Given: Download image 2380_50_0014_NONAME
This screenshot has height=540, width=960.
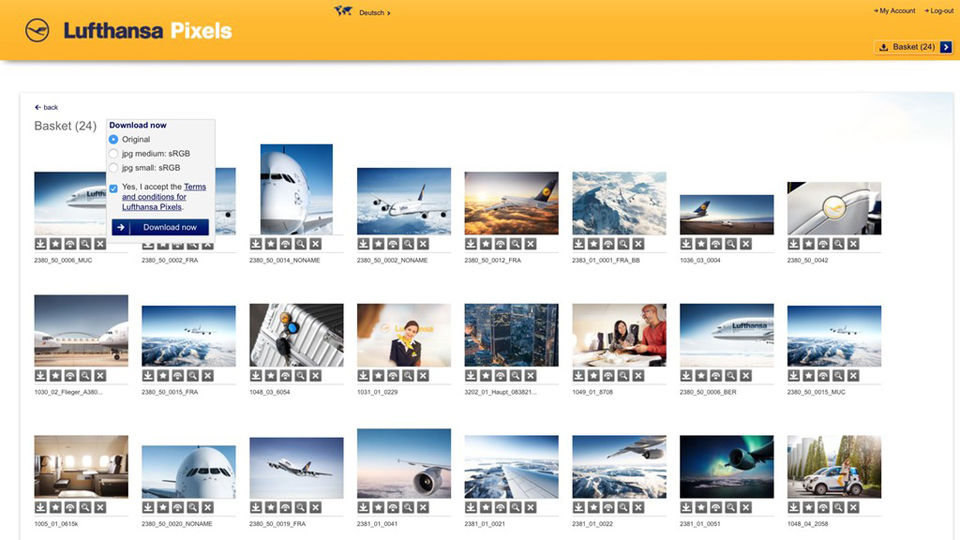Looking at the screenshot, I should pos(256,244).
